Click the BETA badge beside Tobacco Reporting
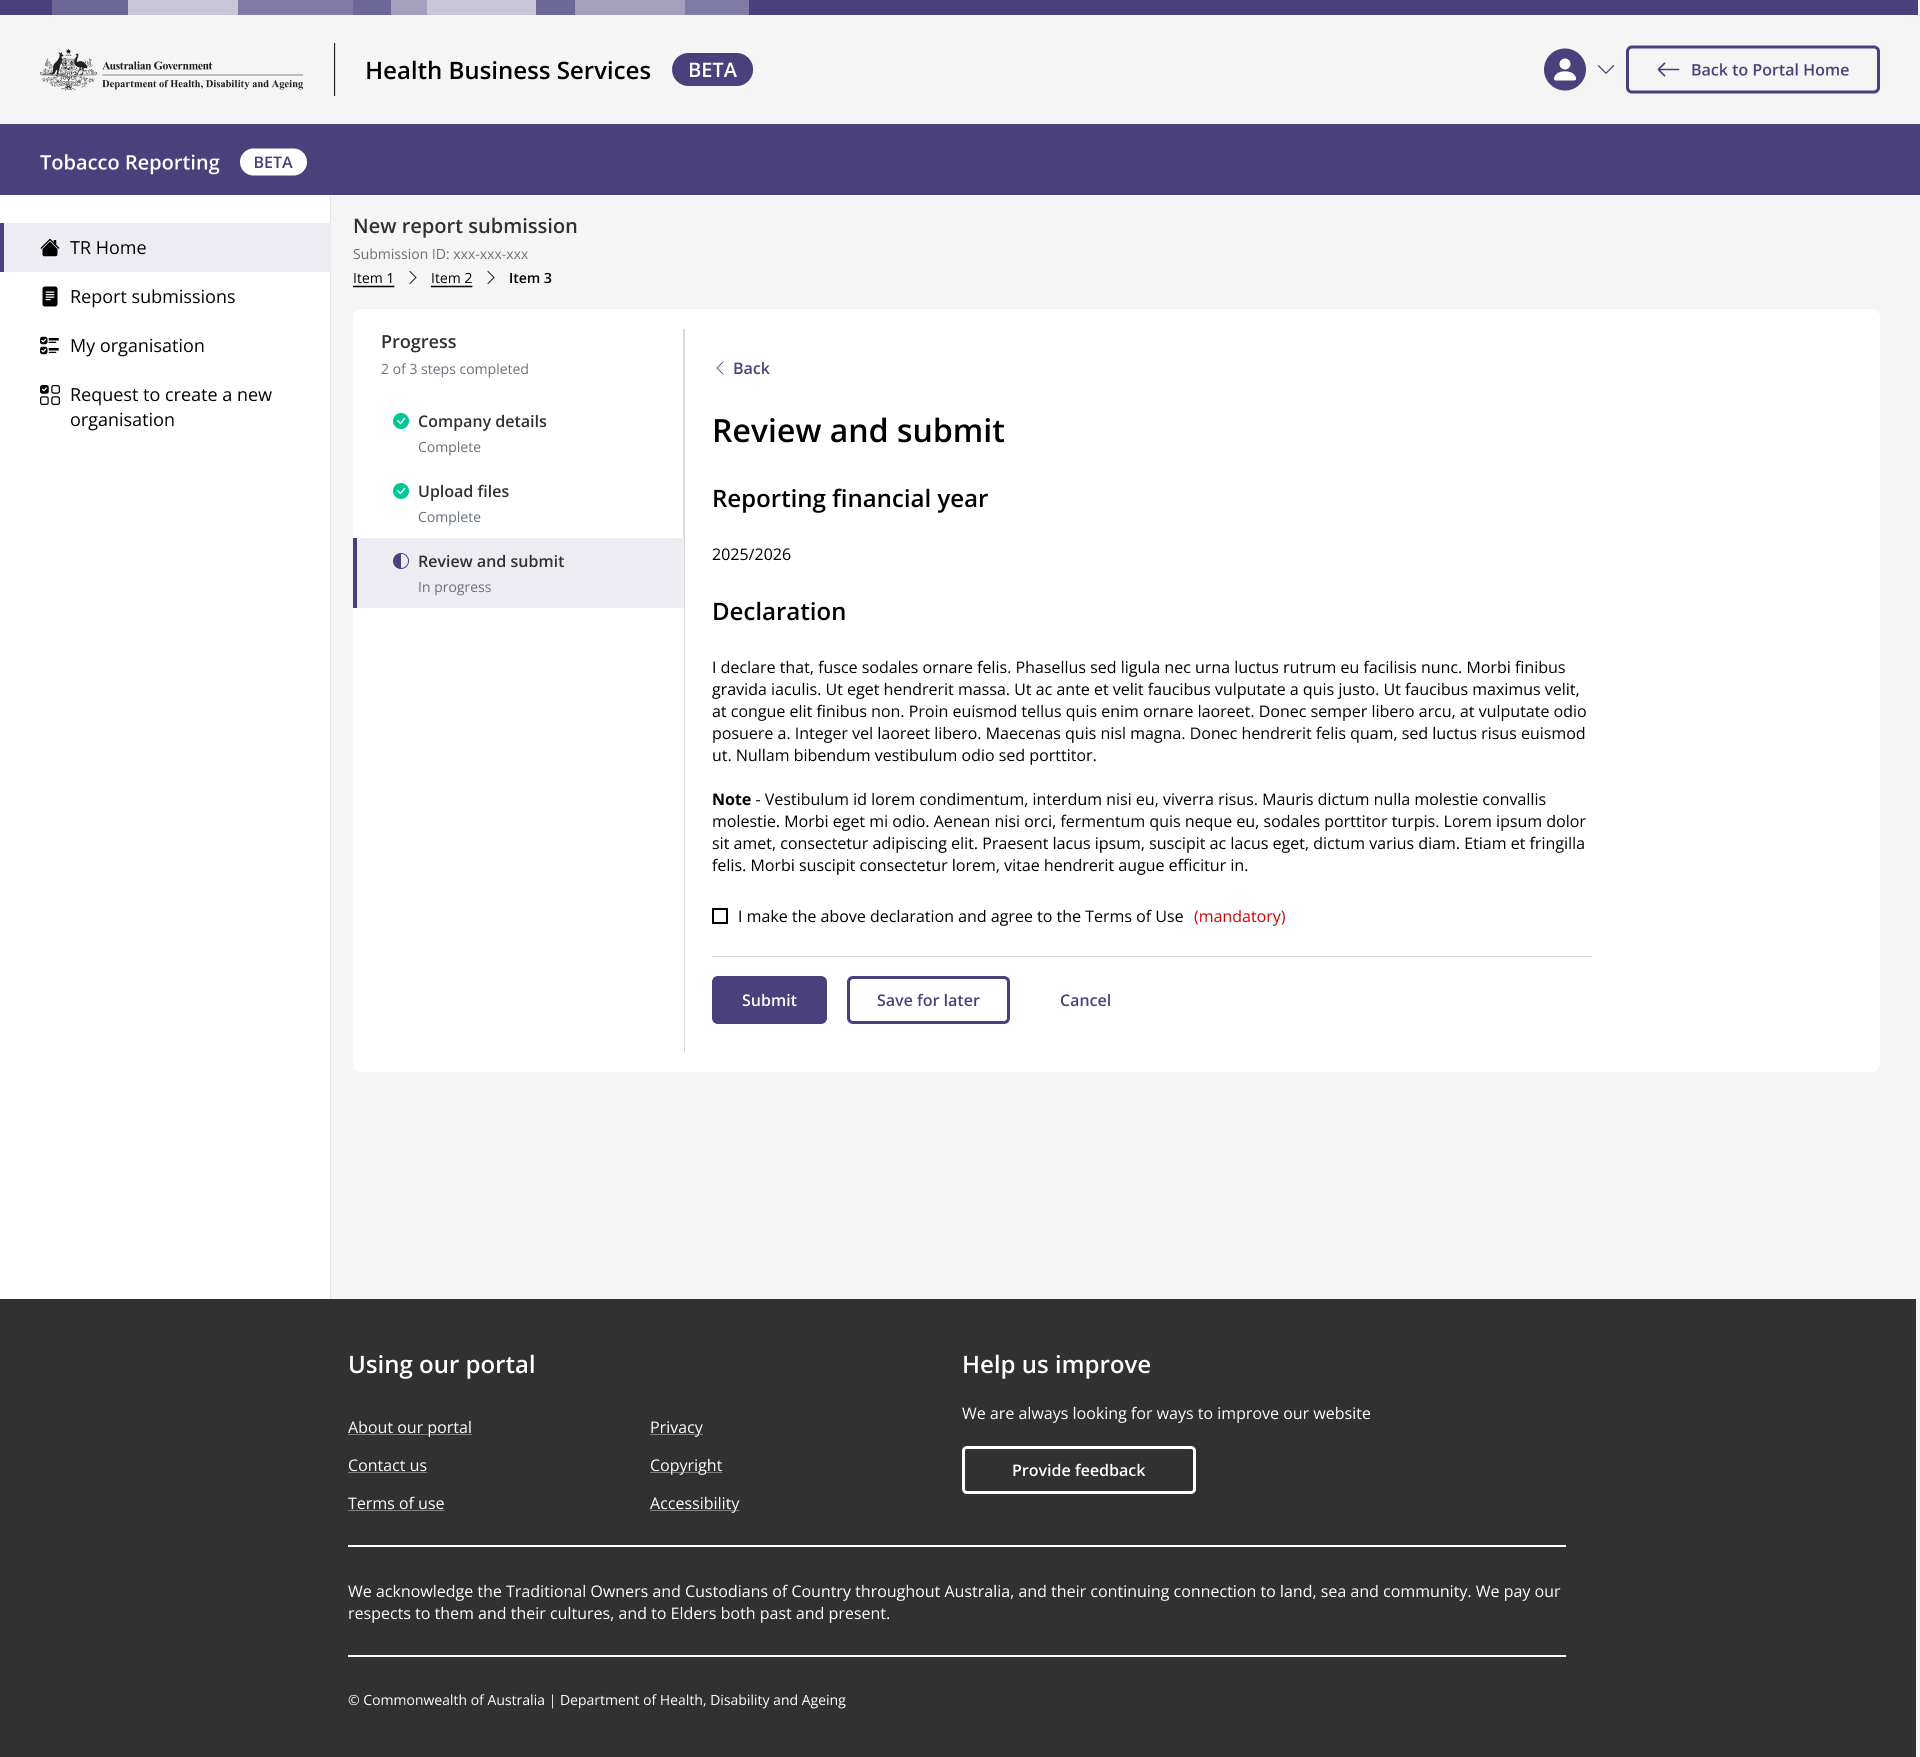Viewport: 1920px width, 1757px height. (x=273, y=162)
